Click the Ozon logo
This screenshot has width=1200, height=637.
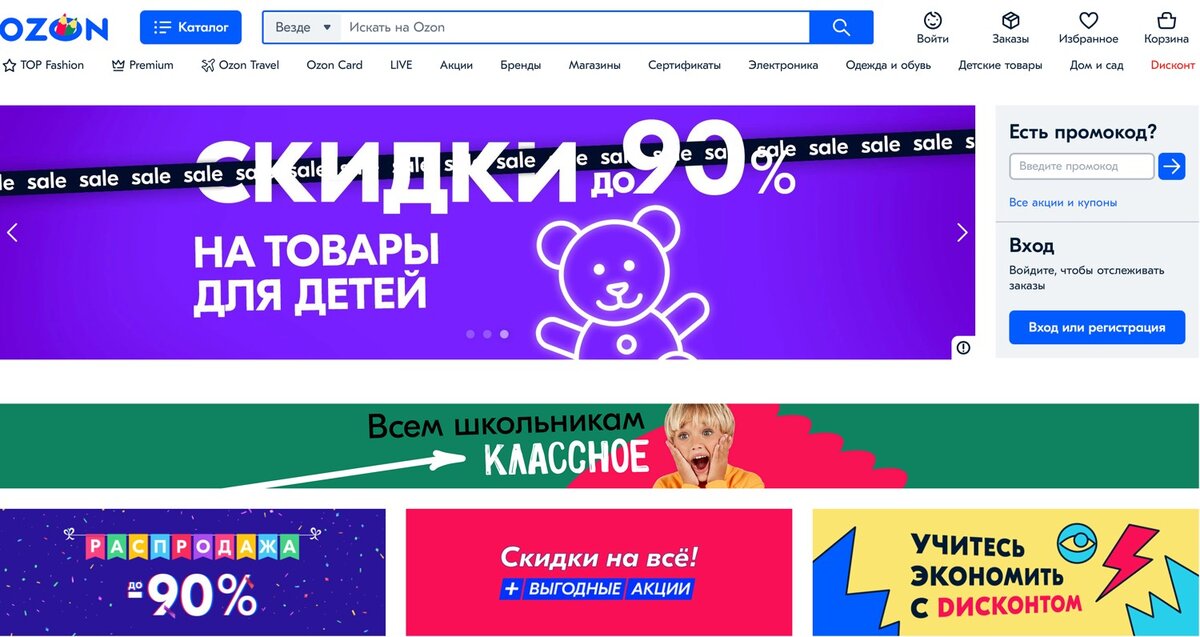click(54, 28)
